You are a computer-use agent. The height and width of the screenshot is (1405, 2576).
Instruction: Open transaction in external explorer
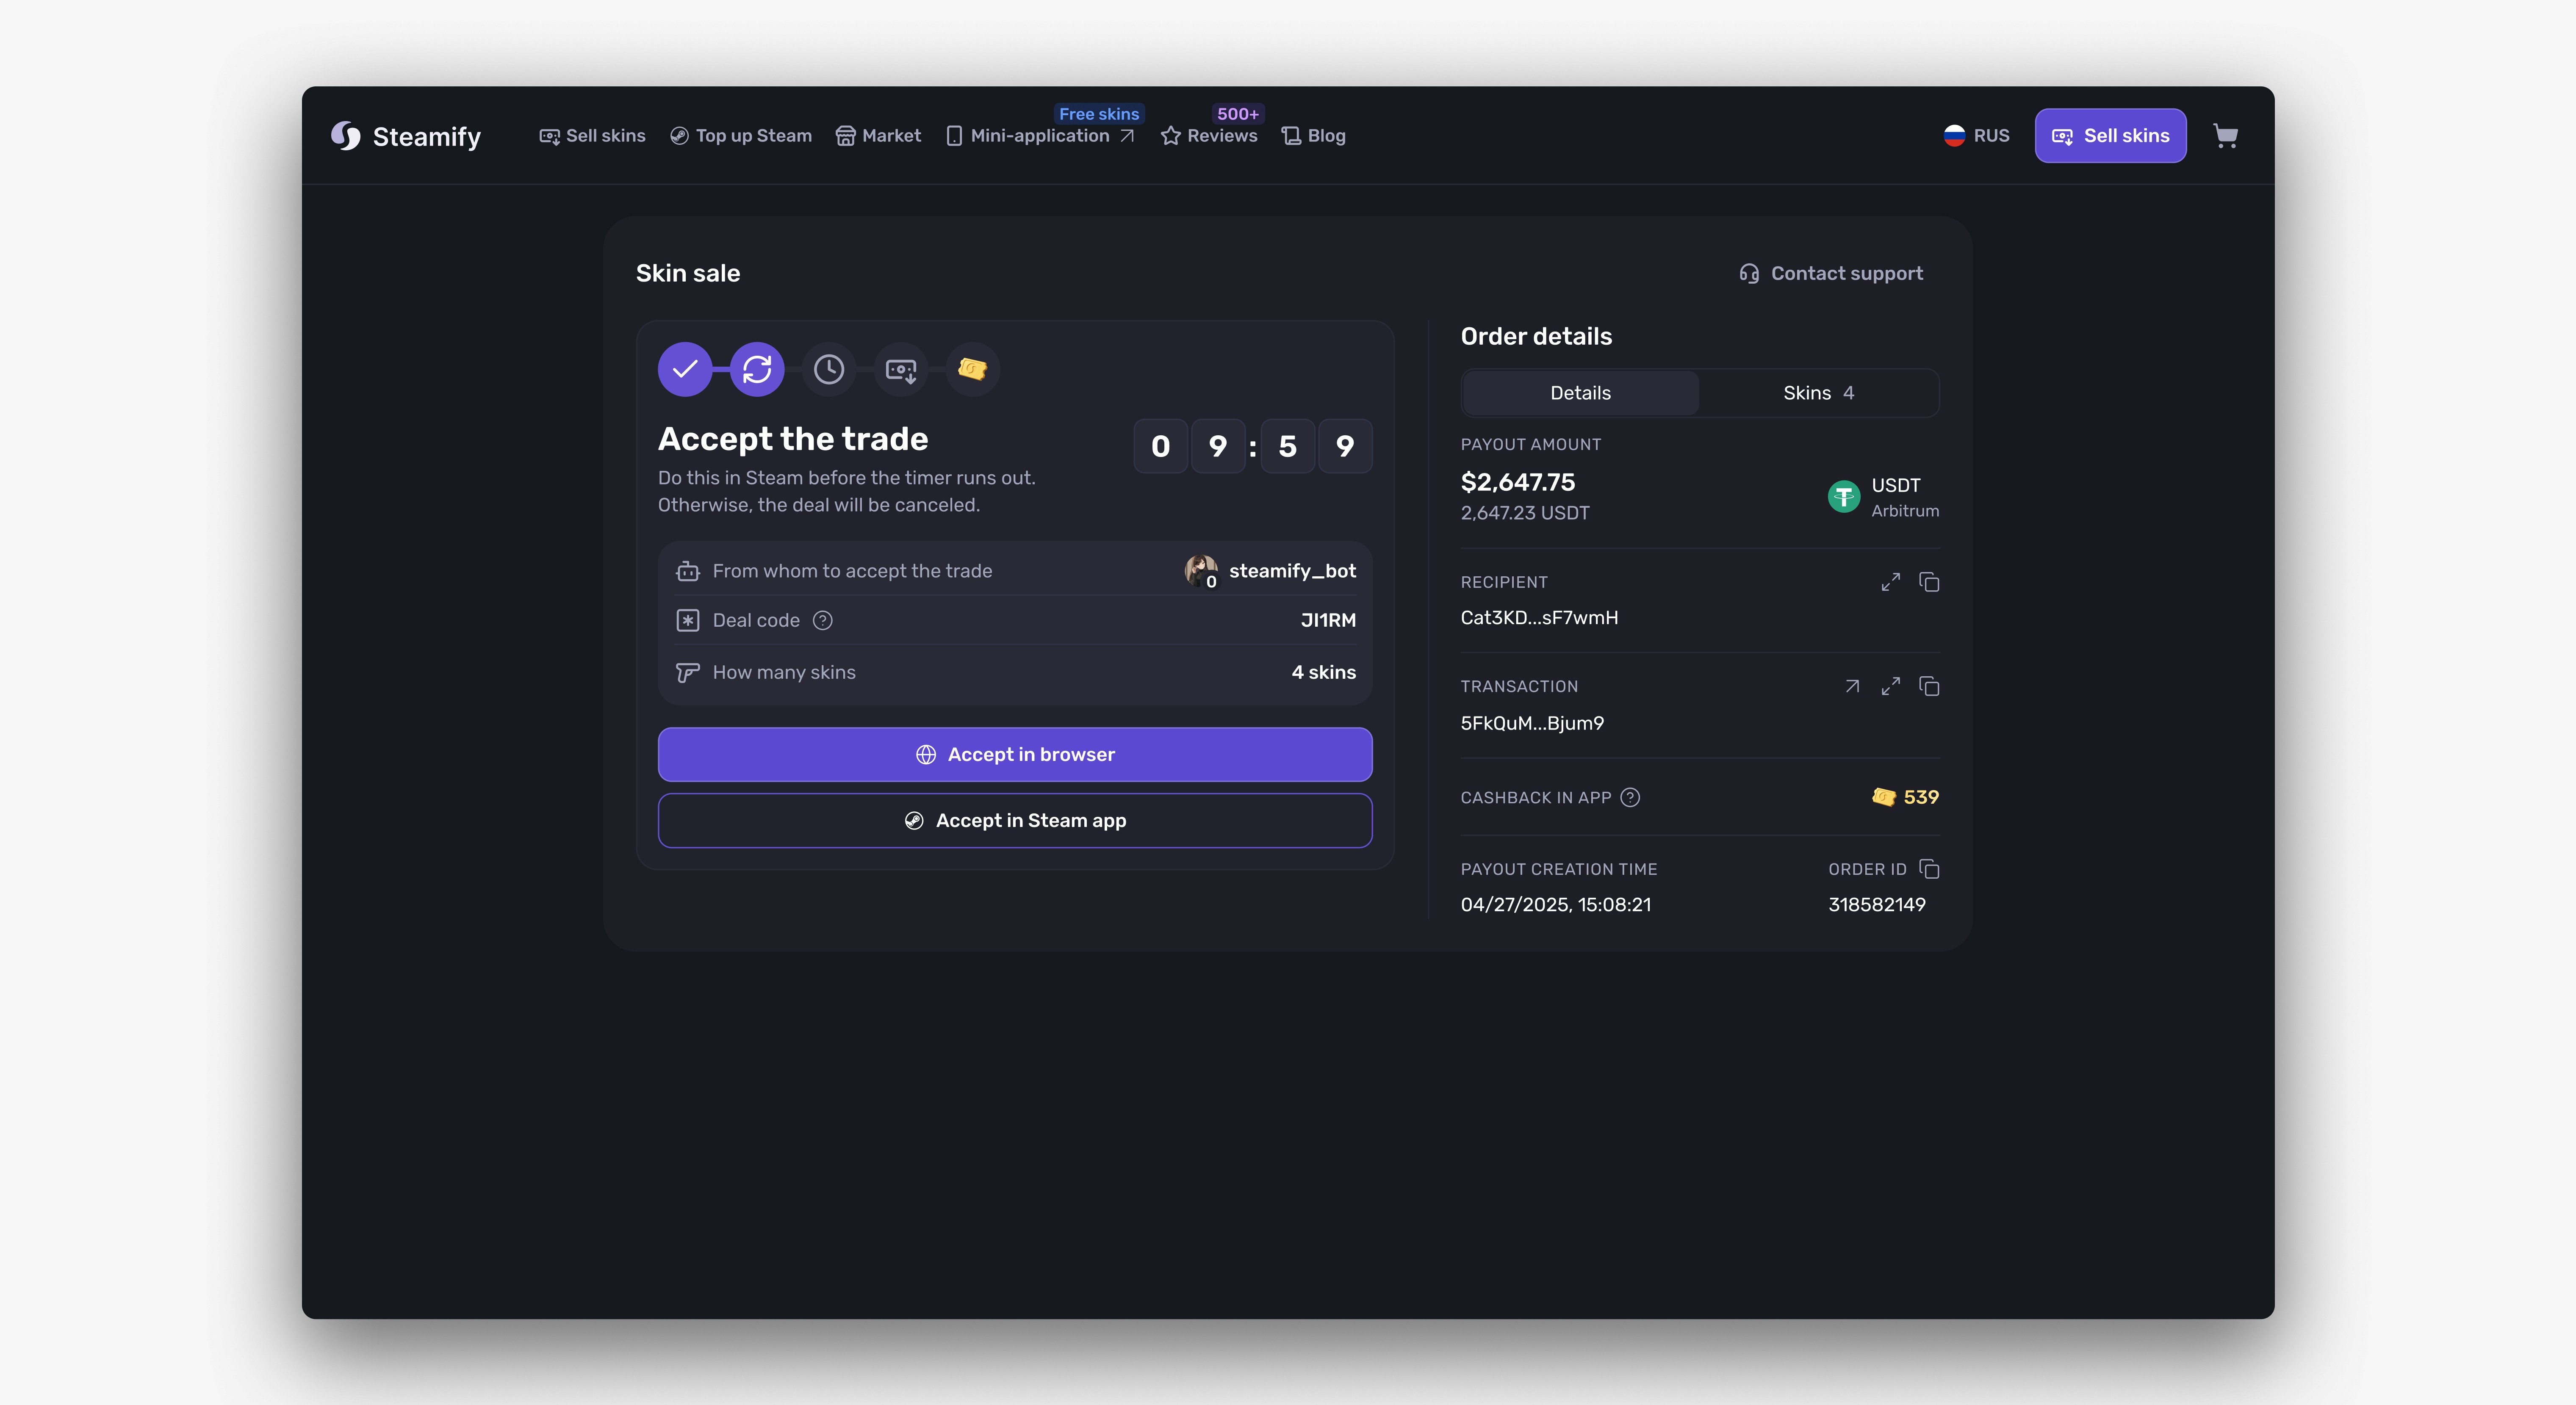coord(1852,686)
